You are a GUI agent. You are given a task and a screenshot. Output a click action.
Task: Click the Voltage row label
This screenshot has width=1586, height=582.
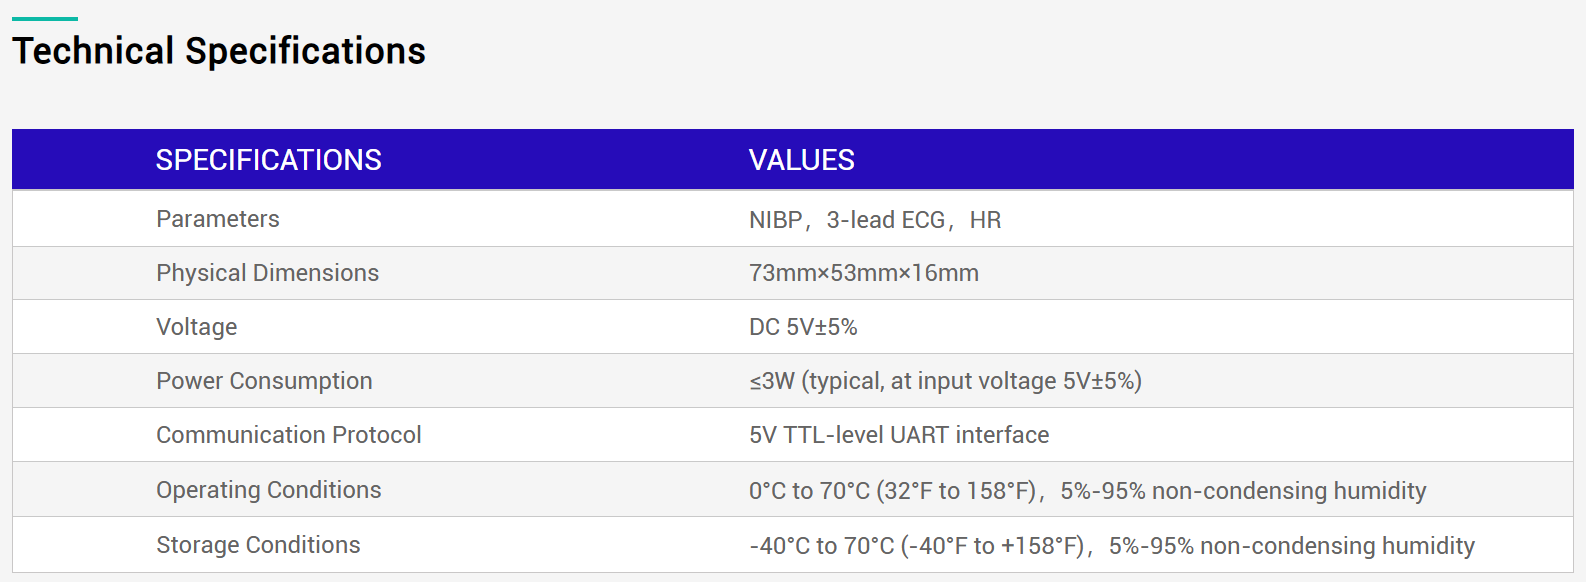pyautogui.click(x=197, y=327)
